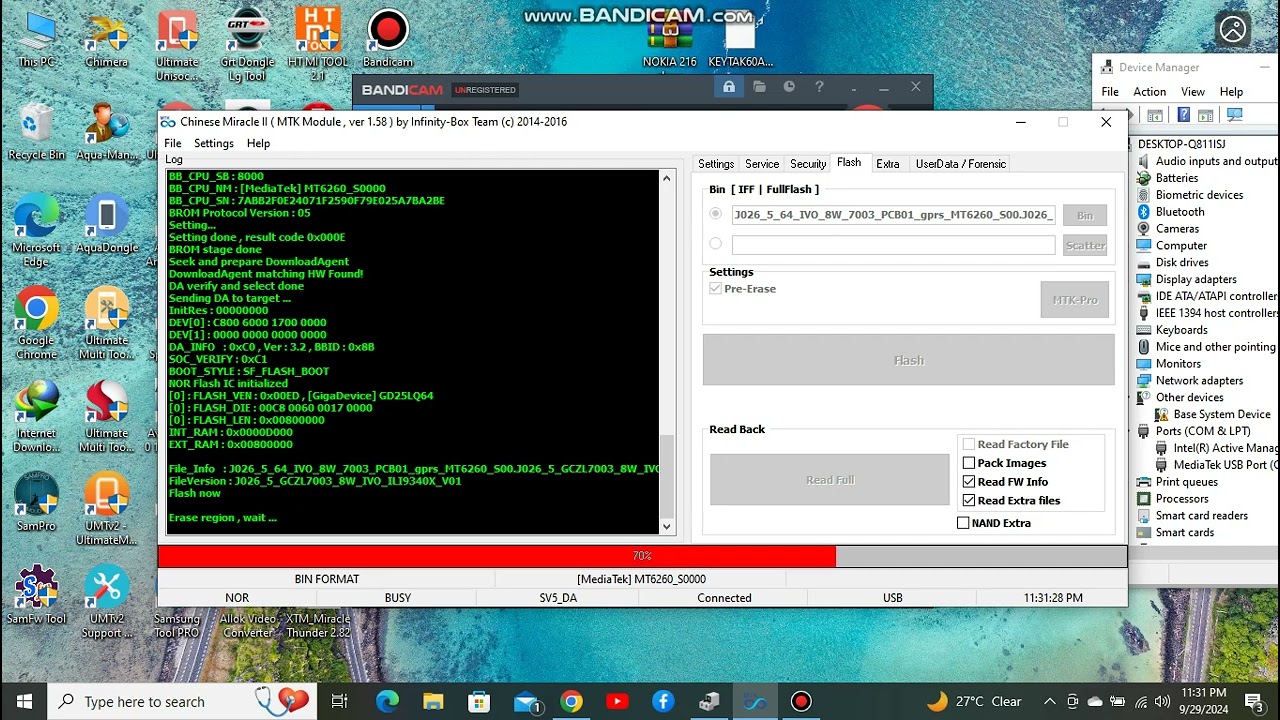Open the HT MI TOOL shortcut
Viewport: 1280px width, 720px height.
318,45
